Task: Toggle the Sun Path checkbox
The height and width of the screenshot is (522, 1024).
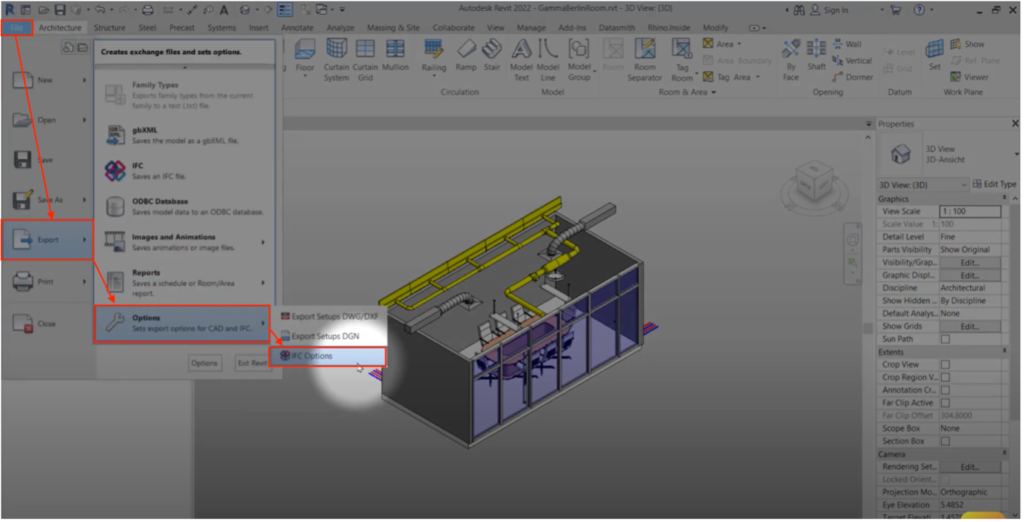Action: pos(945,339)
